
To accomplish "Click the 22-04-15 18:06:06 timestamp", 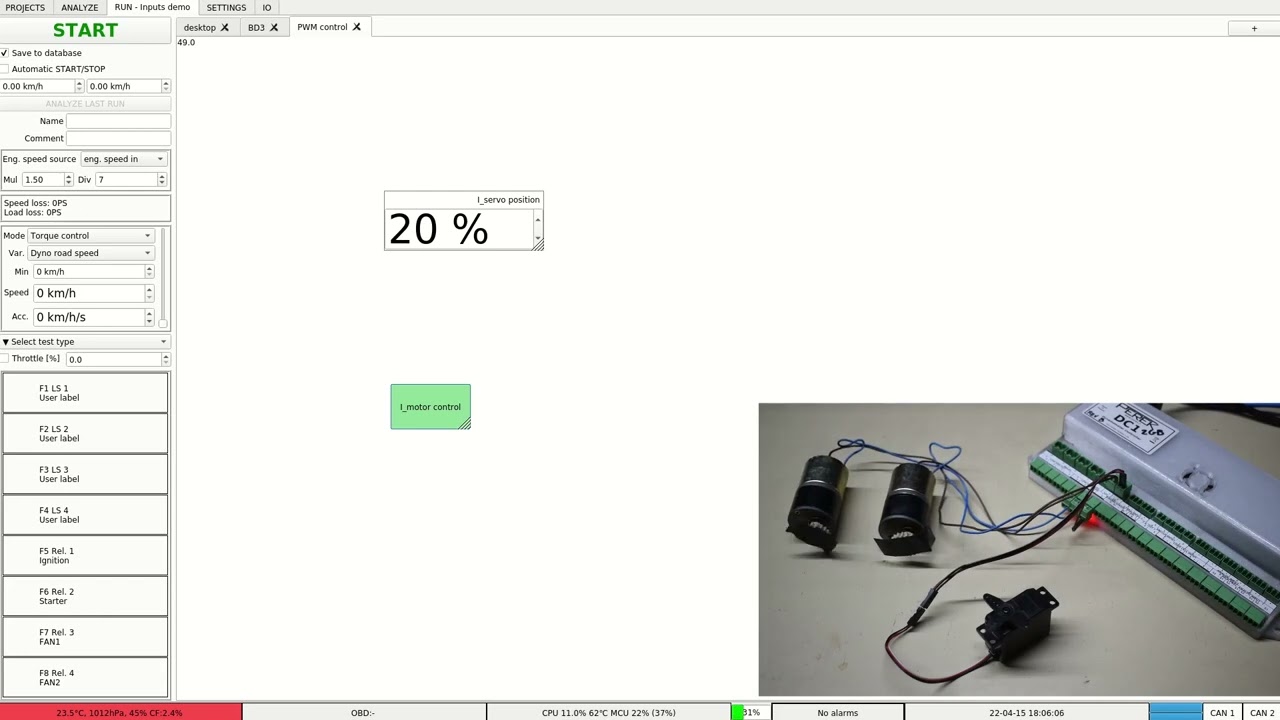I will coord(1026,713).
